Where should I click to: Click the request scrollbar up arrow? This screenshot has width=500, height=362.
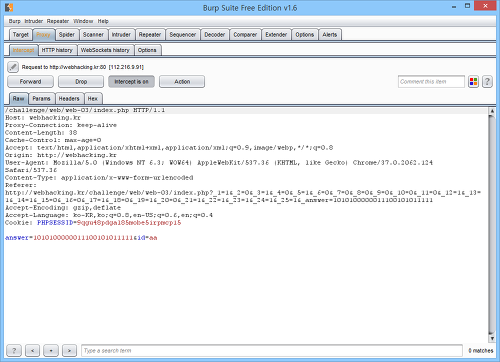[x=492, y=111]
